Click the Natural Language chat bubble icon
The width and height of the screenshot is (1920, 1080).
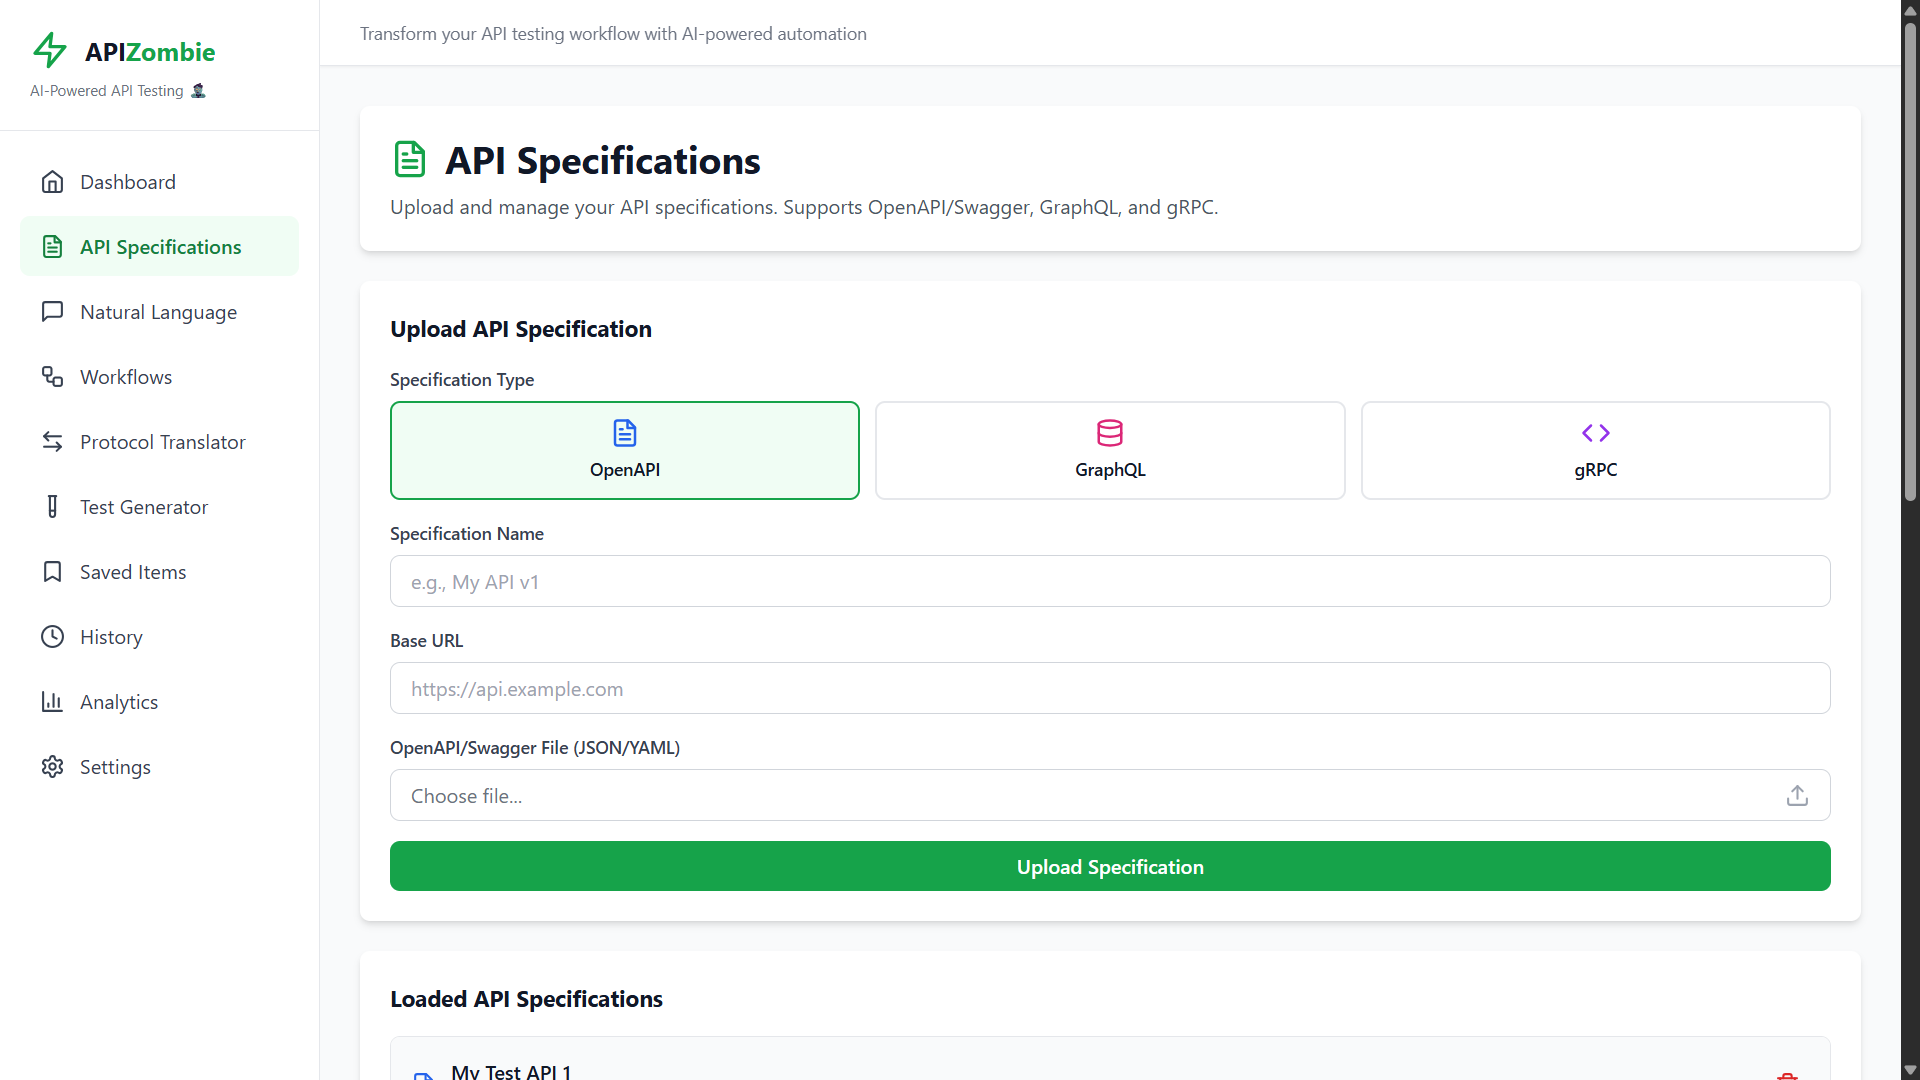[x=52, y=312]
